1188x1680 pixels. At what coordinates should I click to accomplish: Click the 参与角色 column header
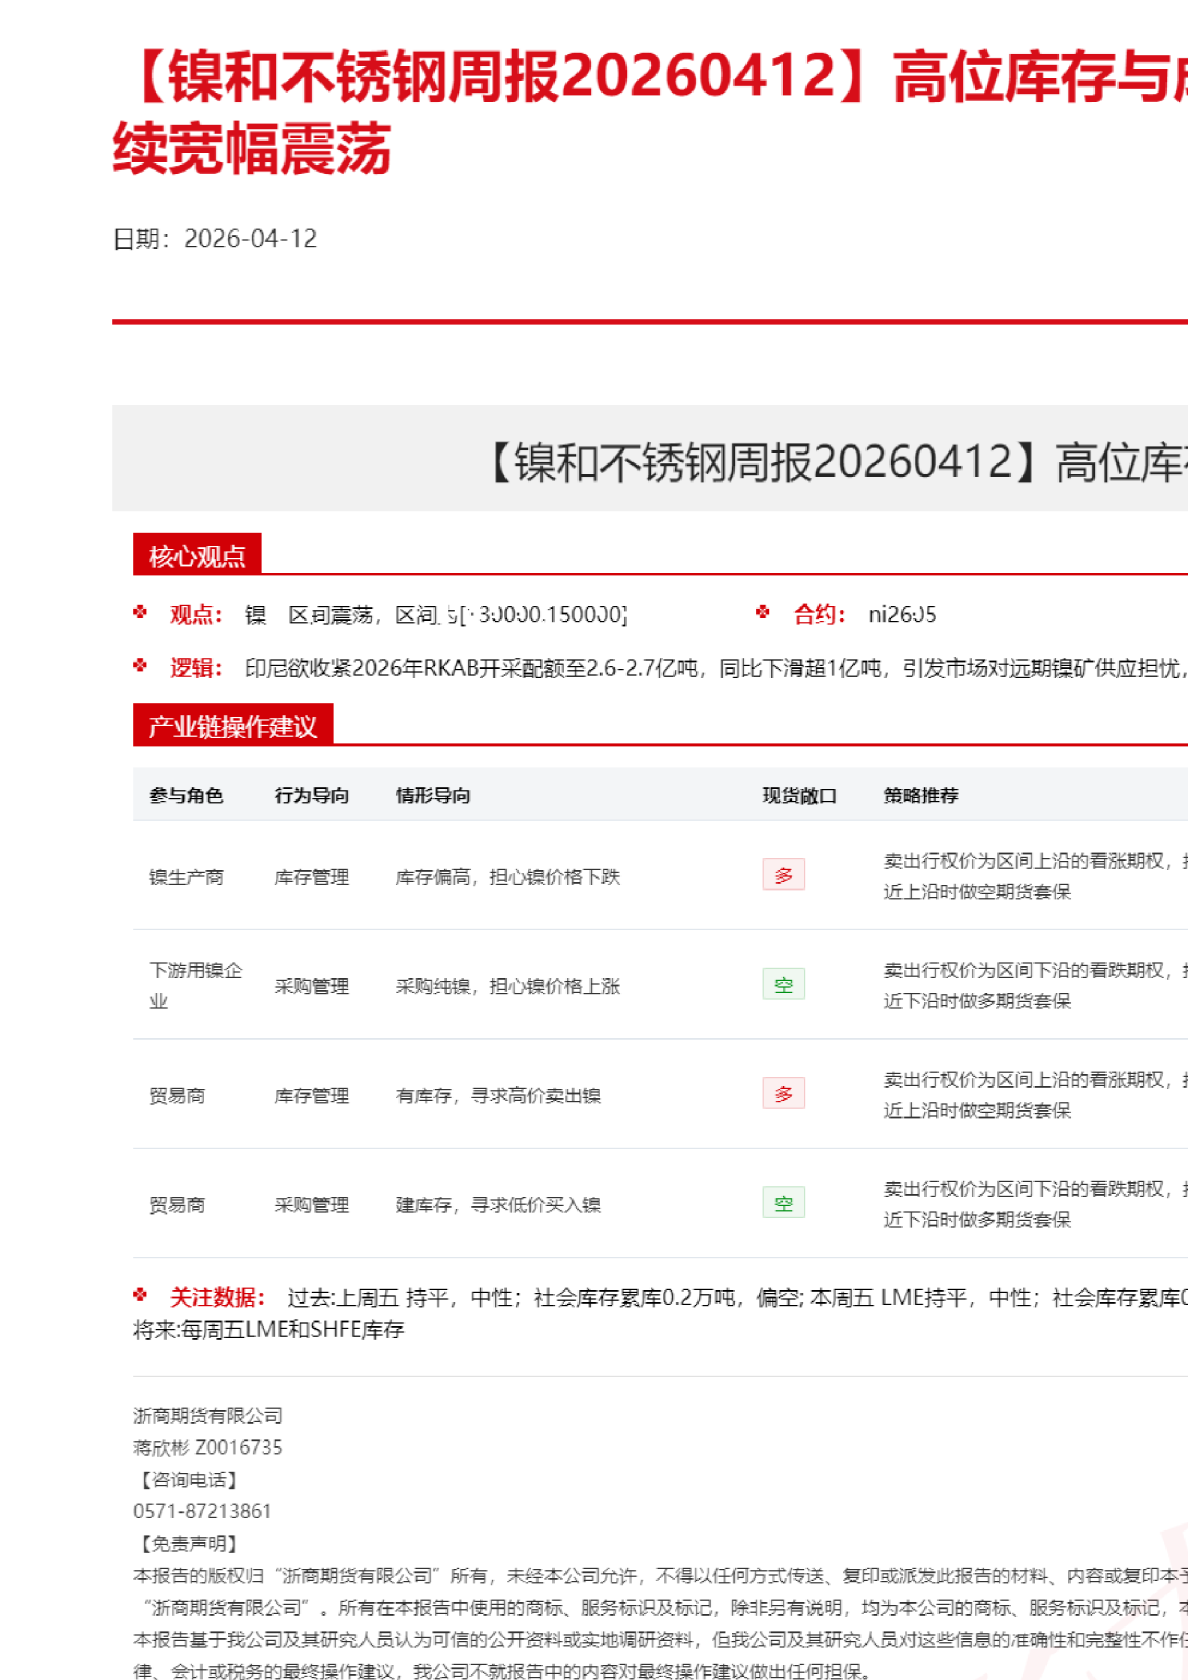click(x=186, y=795)
